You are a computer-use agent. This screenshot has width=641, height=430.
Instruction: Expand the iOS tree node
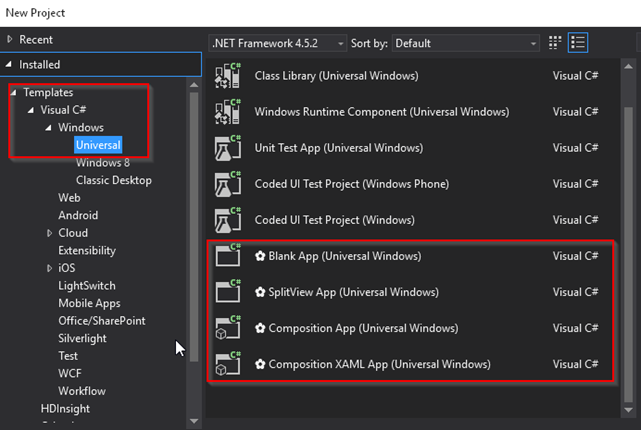[x=49, y=268]
